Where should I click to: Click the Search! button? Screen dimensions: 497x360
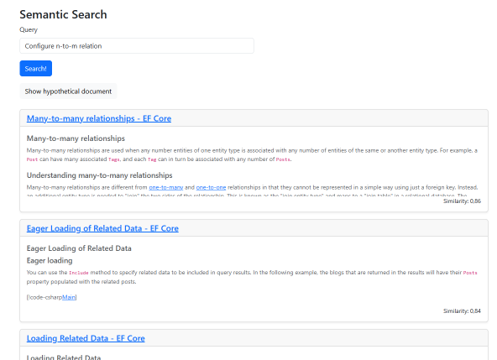[x=36, y=68]
